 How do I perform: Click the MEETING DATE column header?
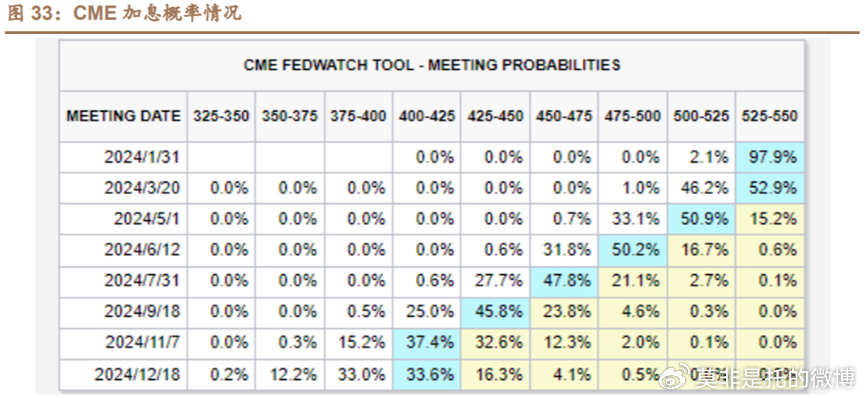tap(124, 116)
